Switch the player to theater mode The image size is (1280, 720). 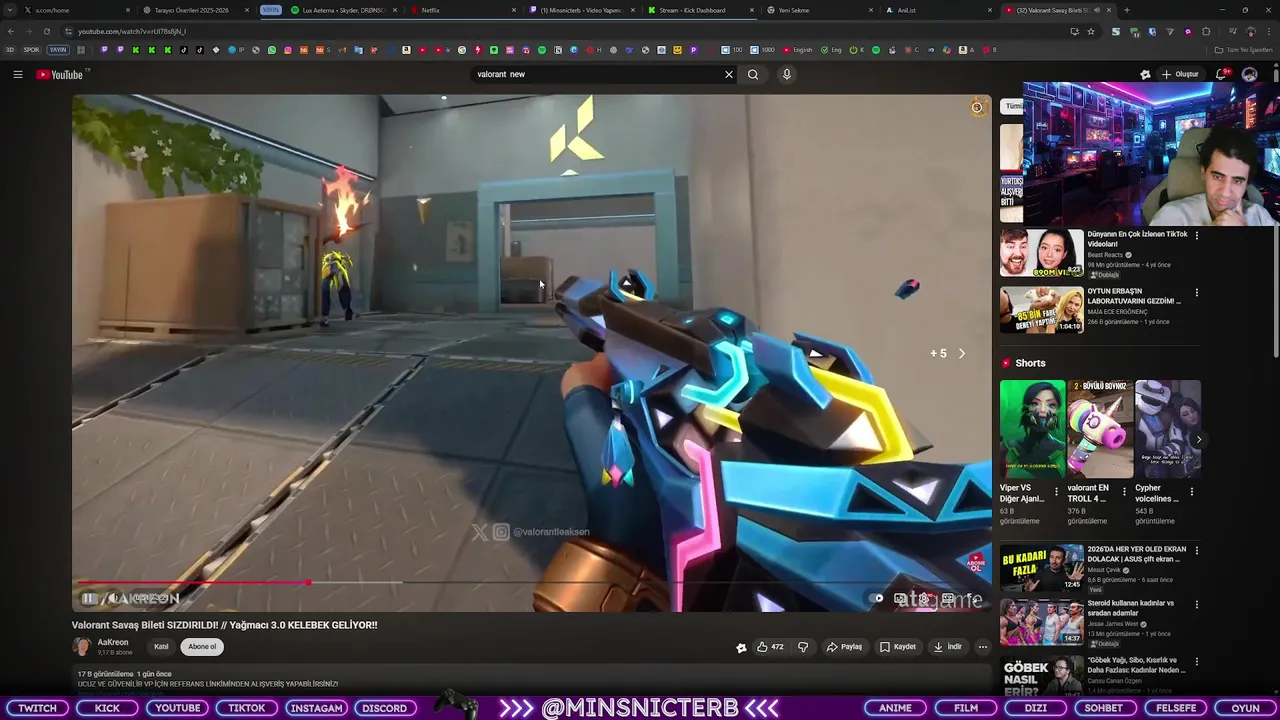[x=948, y=598]
